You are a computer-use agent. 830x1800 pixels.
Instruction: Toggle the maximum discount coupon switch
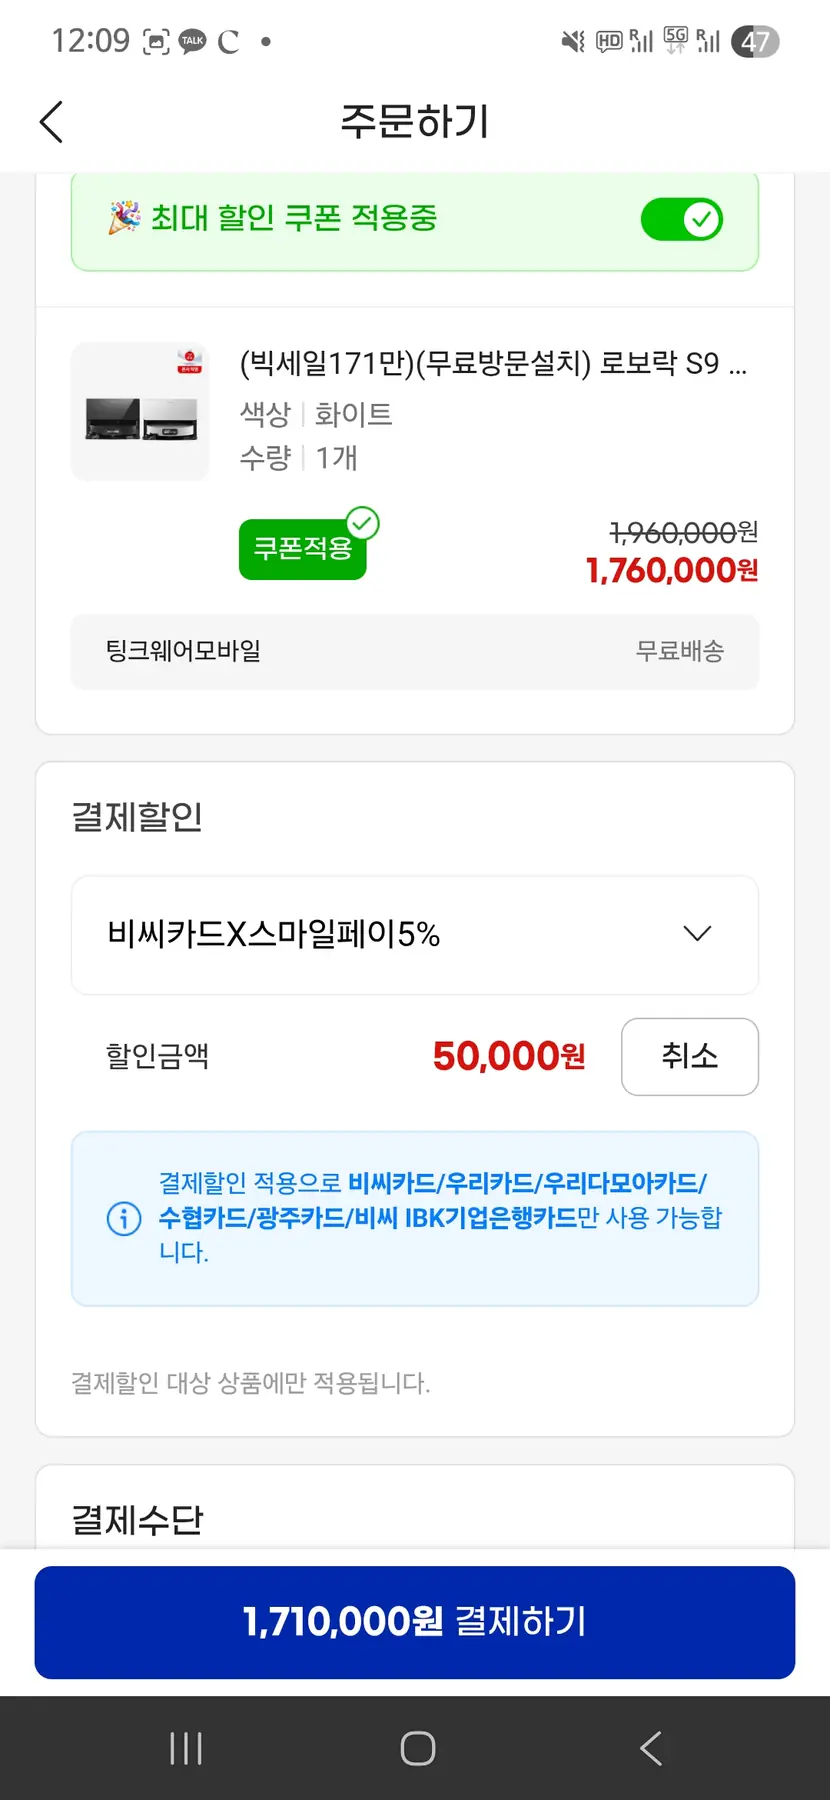[682, 219]
